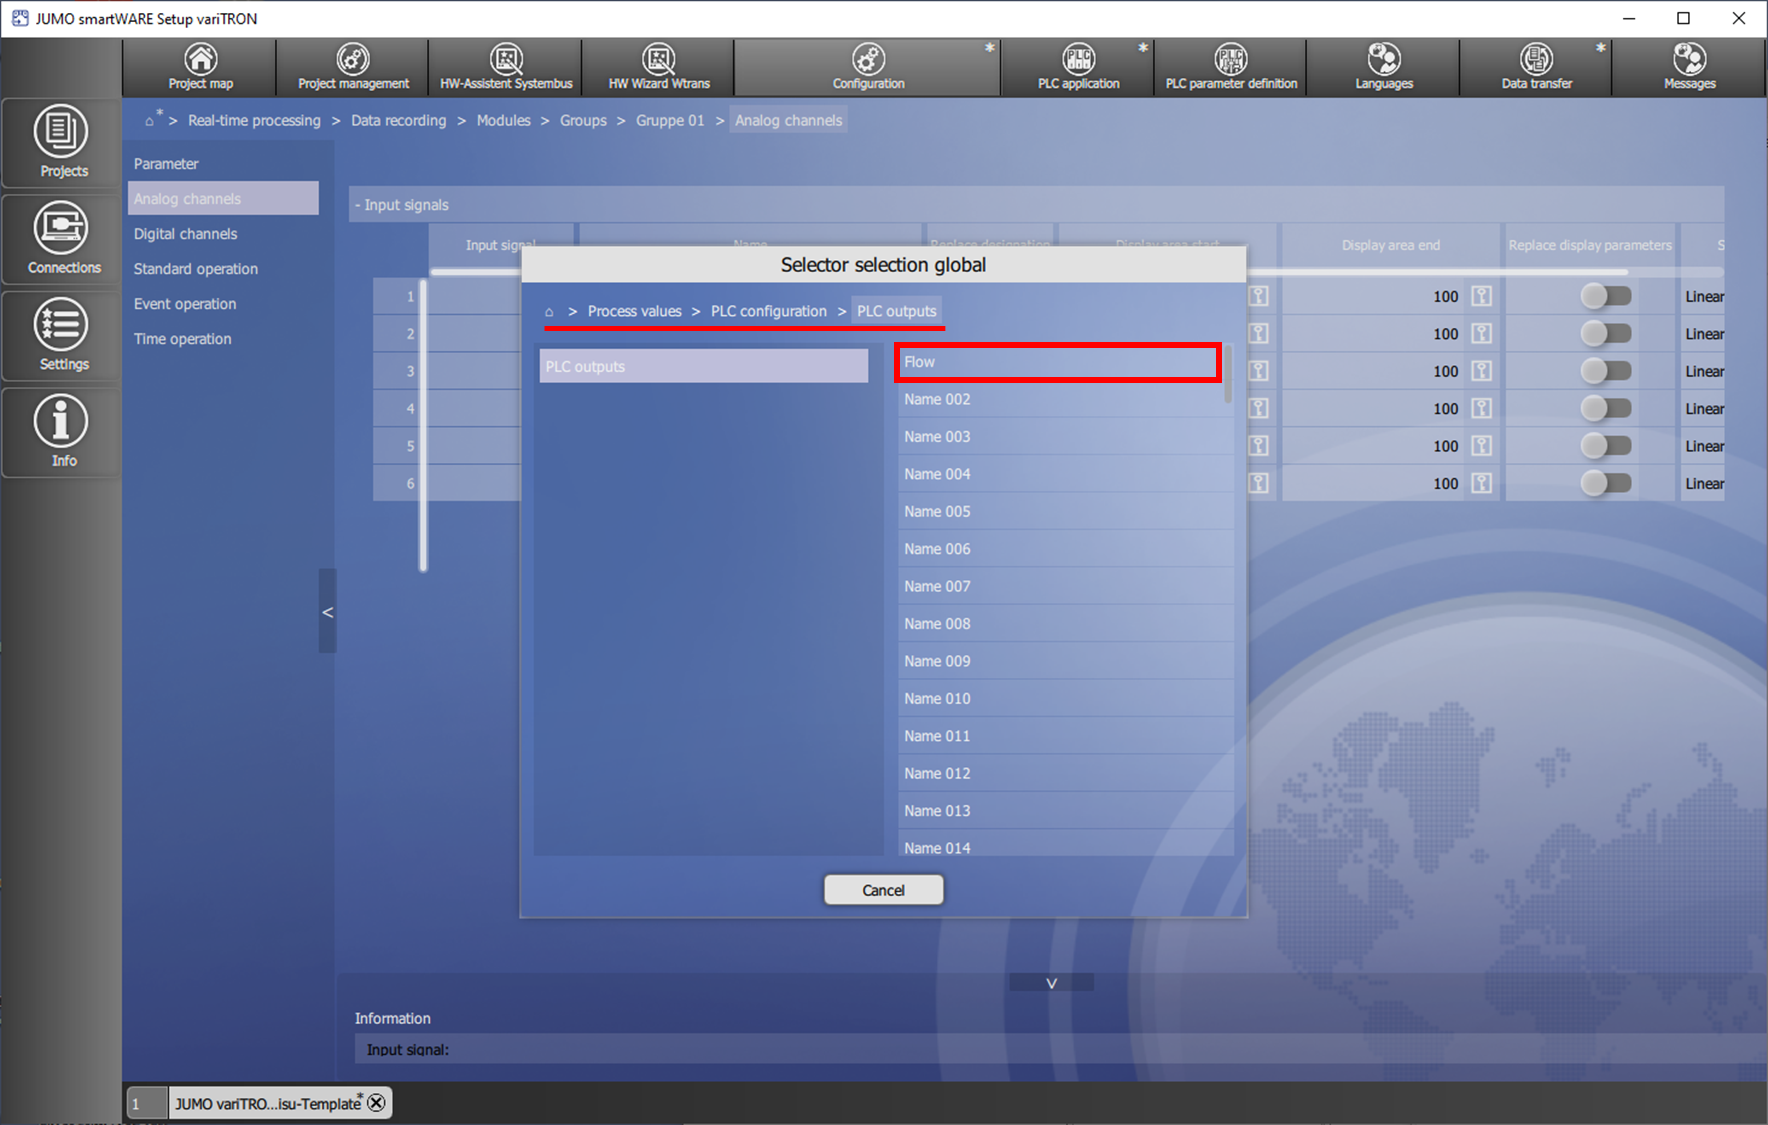Go to Process values in dialog breadcrumb
This screenshot has height=1125, width=1768.
[634, 312]
